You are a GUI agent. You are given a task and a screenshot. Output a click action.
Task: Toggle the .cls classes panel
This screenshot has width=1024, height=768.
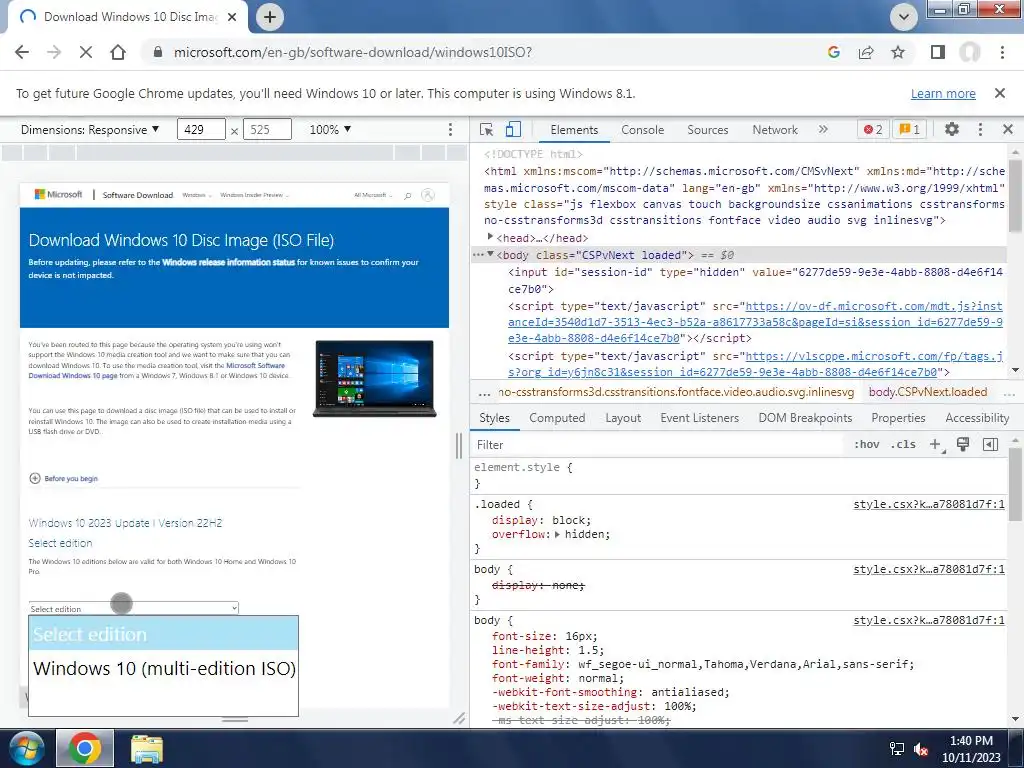pos(903,445)
